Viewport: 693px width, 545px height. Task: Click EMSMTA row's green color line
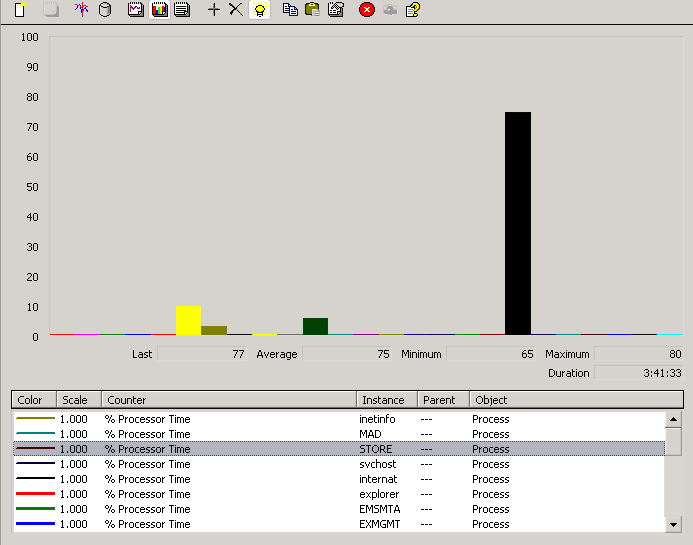[35, 508]
